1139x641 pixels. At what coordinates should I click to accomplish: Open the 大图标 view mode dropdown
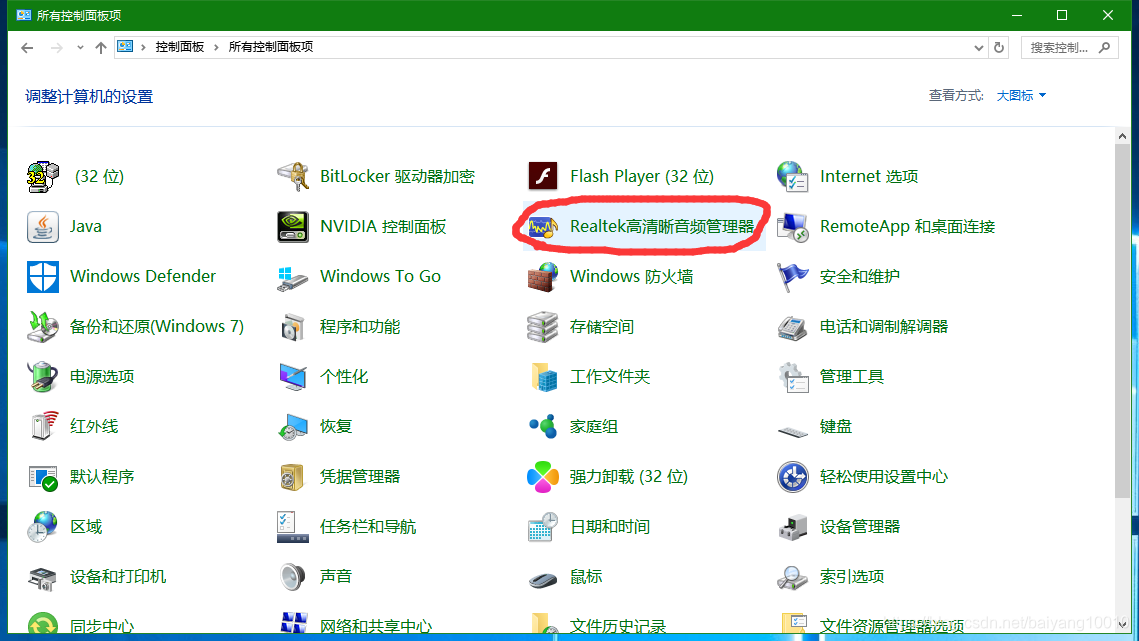(1021, 95)
